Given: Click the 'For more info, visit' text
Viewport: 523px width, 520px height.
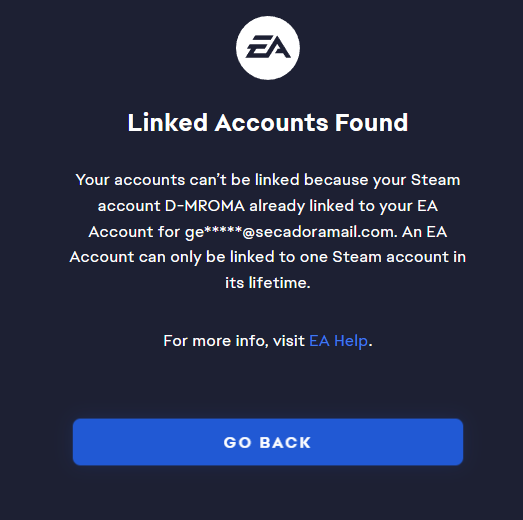Looking at the screenshot, I should pyautogui.click(x=234, y=341).
